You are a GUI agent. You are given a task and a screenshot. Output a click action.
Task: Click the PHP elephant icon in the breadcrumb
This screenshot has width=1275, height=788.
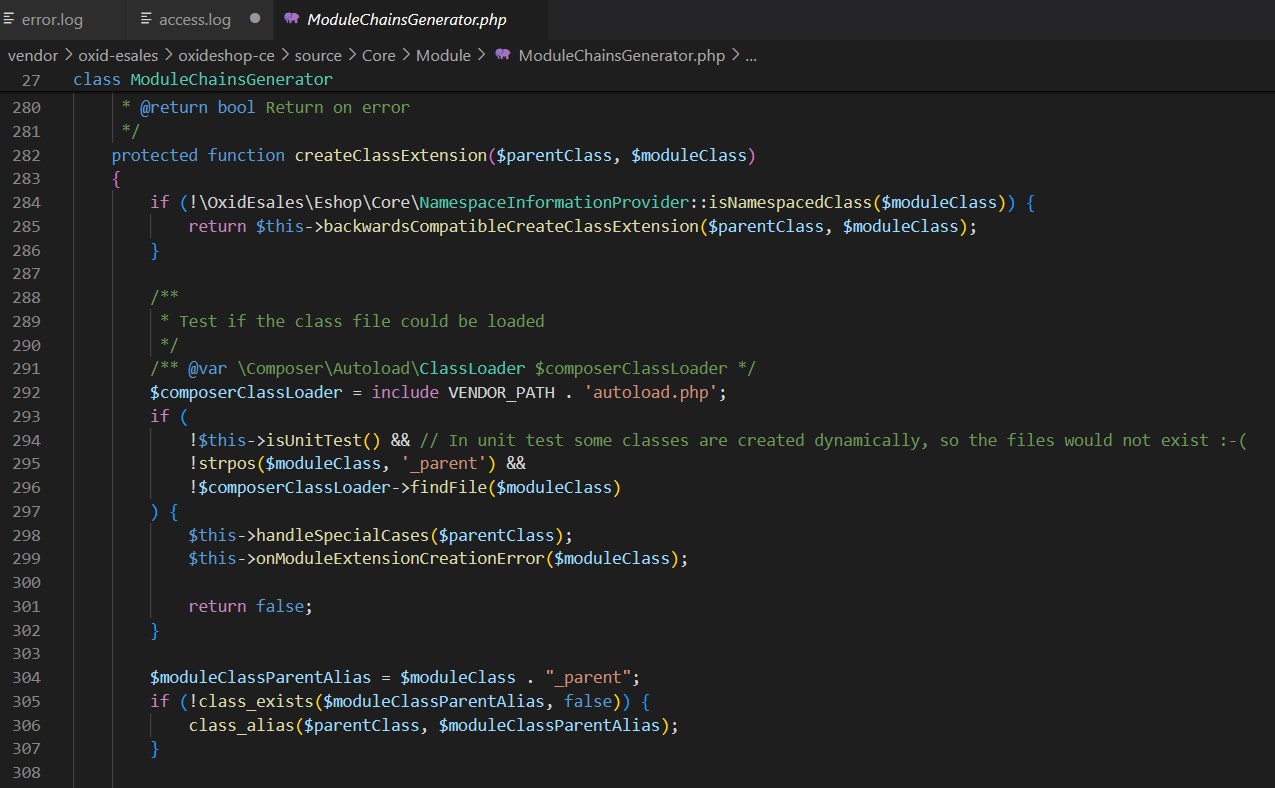503,55
